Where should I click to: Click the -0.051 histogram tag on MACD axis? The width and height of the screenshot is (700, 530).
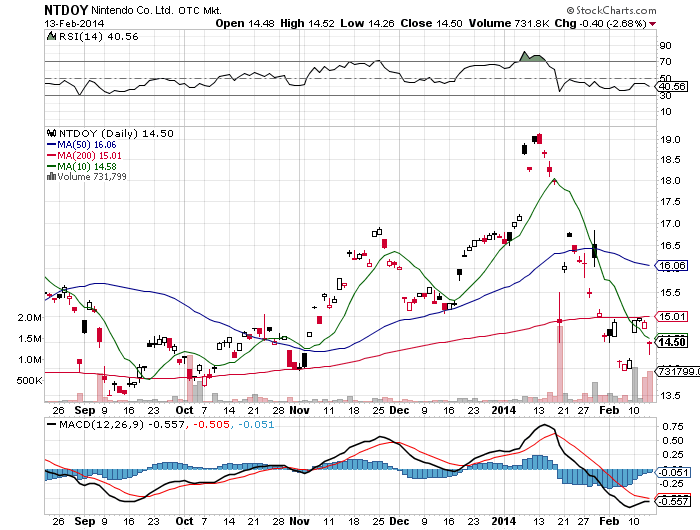pos(674,472)
